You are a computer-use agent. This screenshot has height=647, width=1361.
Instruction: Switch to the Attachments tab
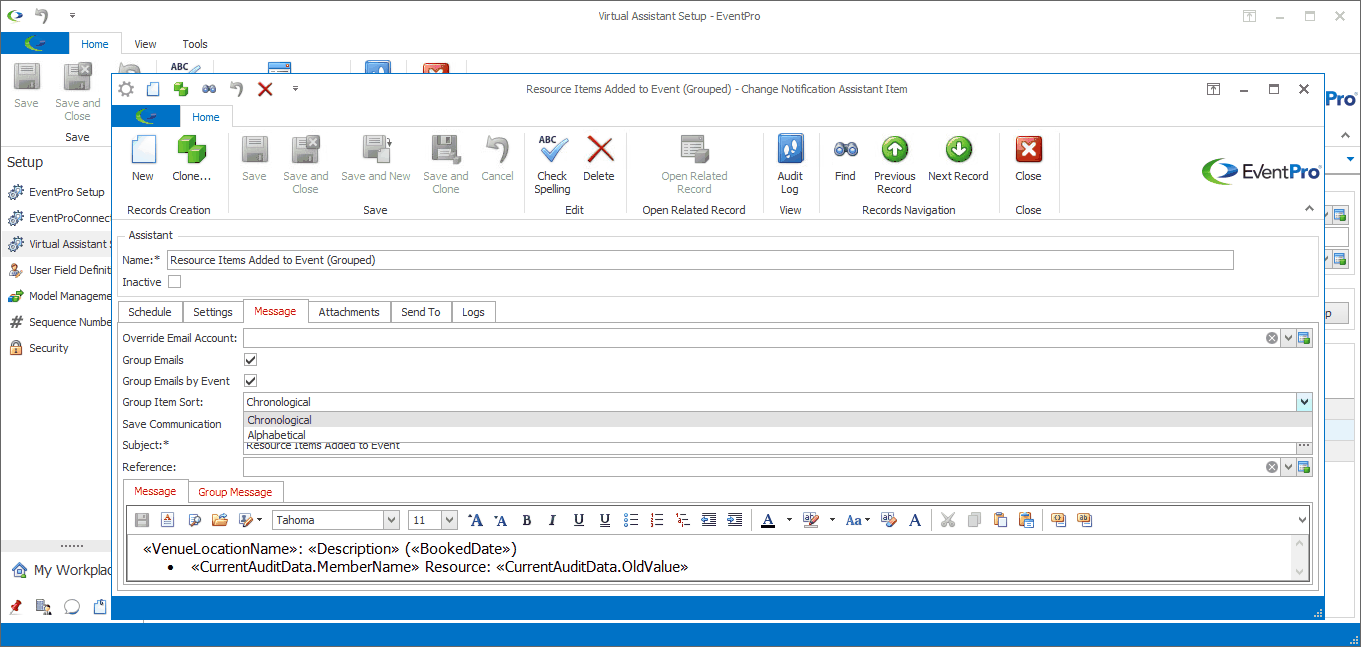point(349,312)
